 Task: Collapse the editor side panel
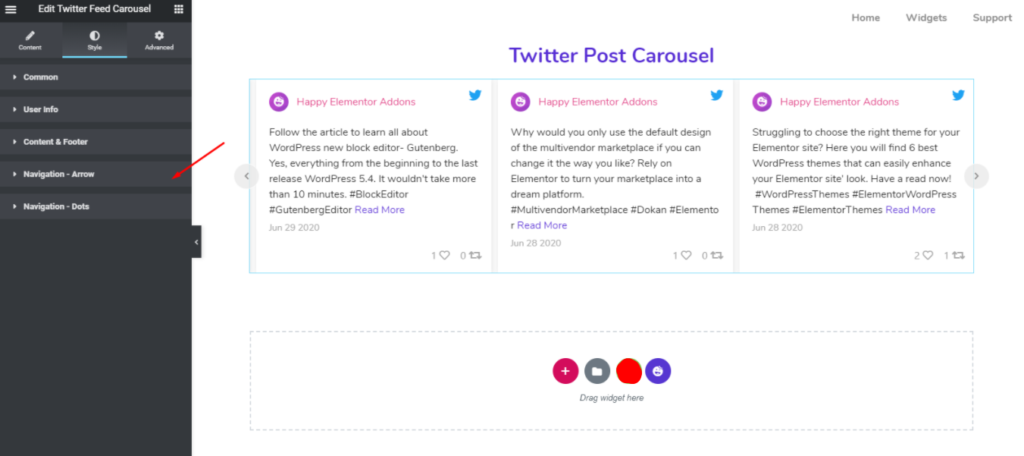click(x=196, y=242)
